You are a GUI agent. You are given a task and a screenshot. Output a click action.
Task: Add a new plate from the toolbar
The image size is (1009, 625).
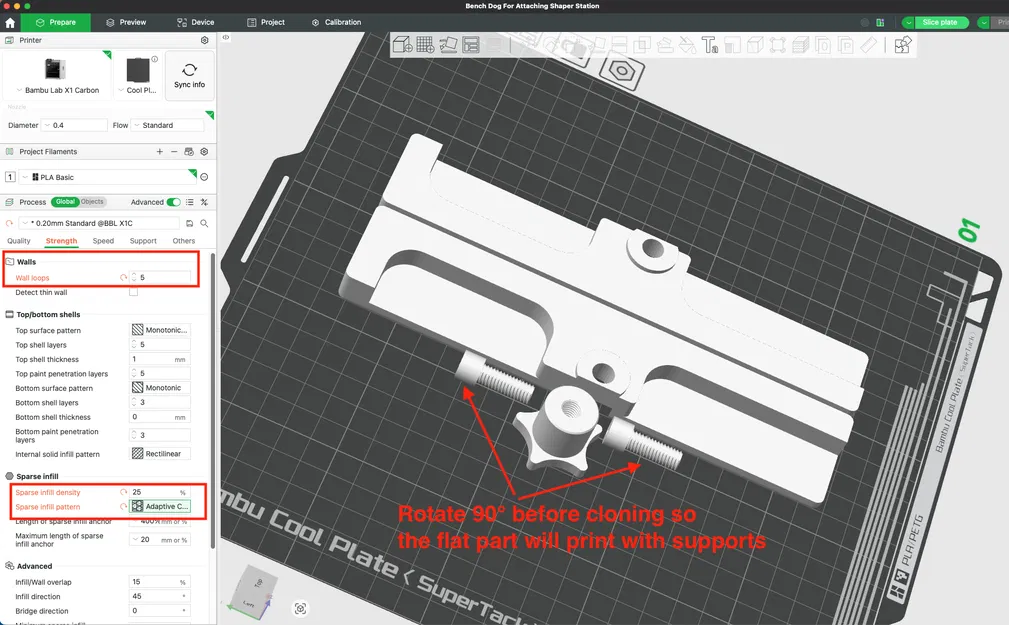425,44
